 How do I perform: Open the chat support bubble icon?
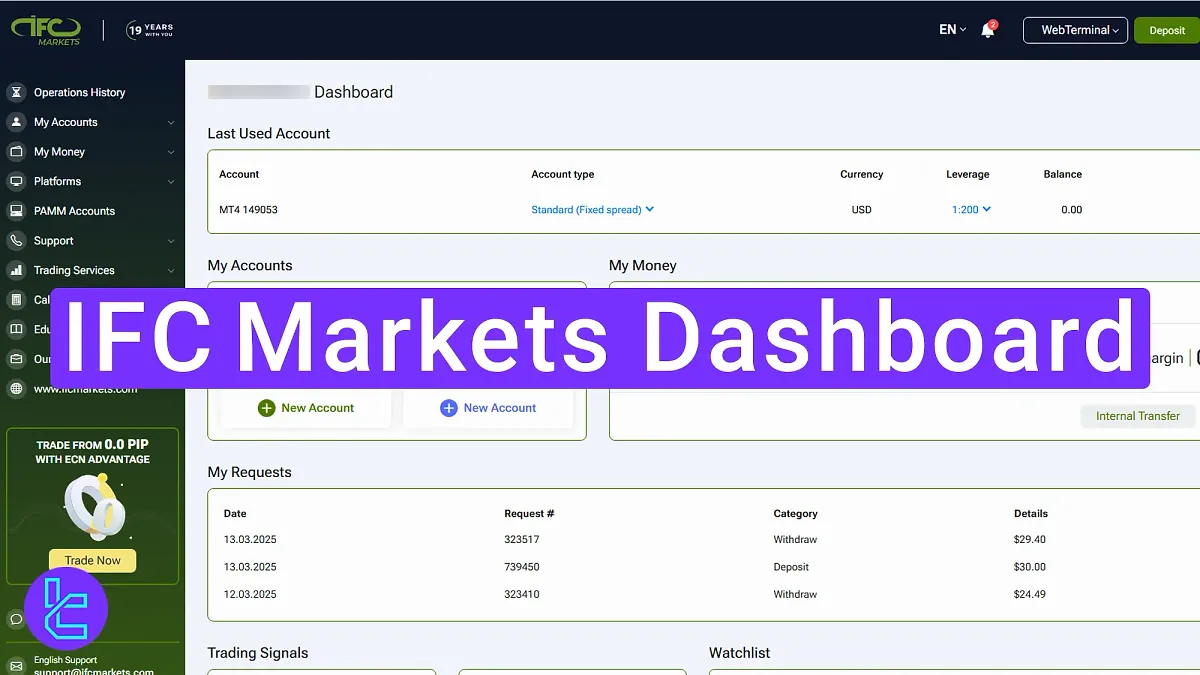pyautogui.click(x=16, y=619)
